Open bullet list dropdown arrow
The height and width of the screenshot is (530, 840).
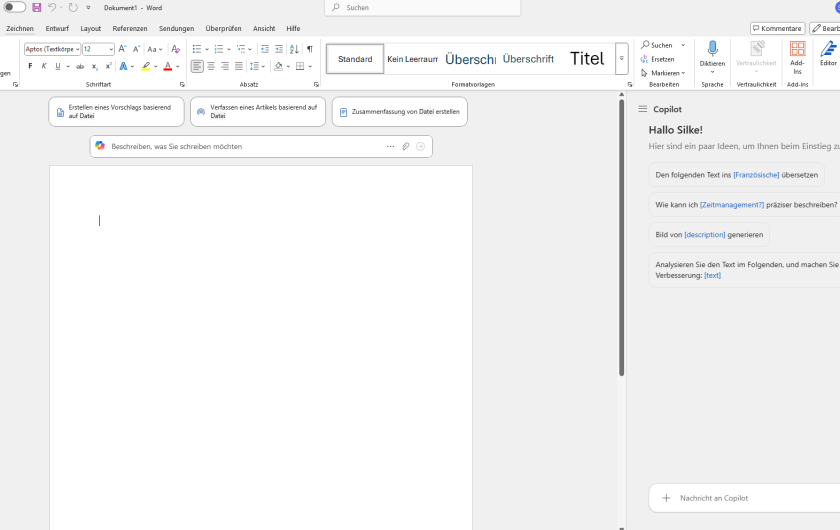207,49
